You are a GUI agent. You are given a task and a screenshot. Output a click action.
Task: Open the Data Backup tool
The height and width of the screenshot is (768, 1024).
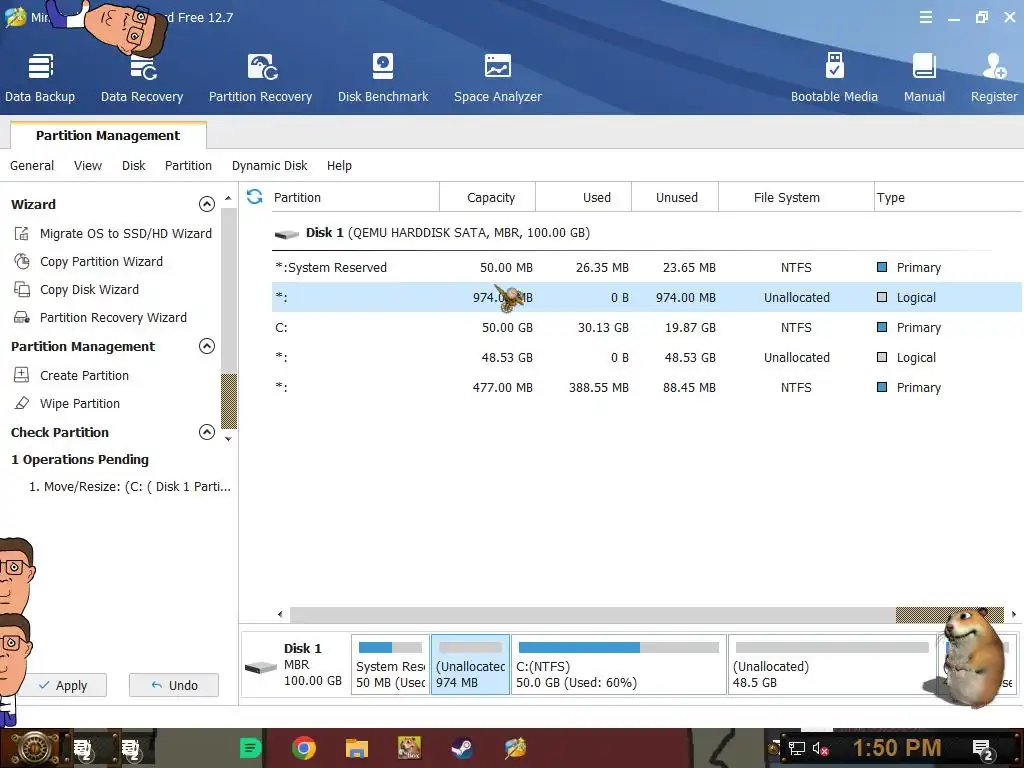point(40,78)
